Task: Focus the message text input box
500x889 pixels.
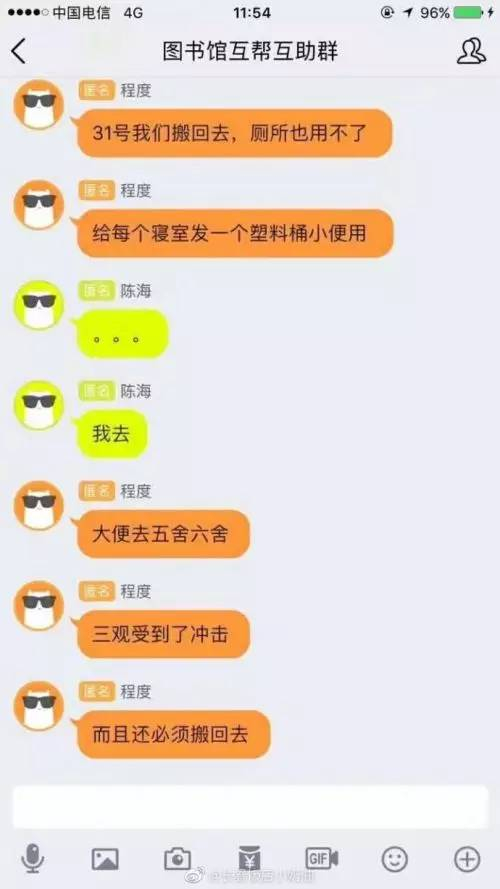Action: pyautogui.click(x=250, y=806)
